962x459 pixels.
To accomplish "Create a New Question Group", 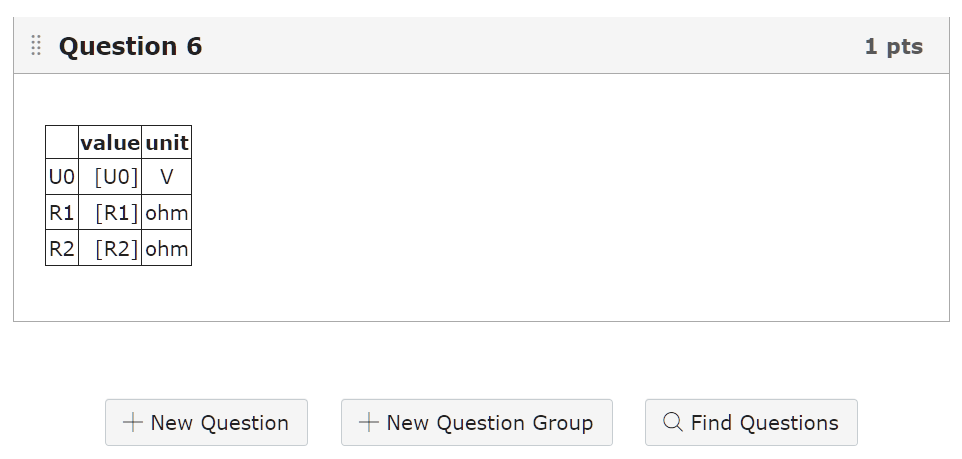I will pyautogui.click(x=477, y=422).
